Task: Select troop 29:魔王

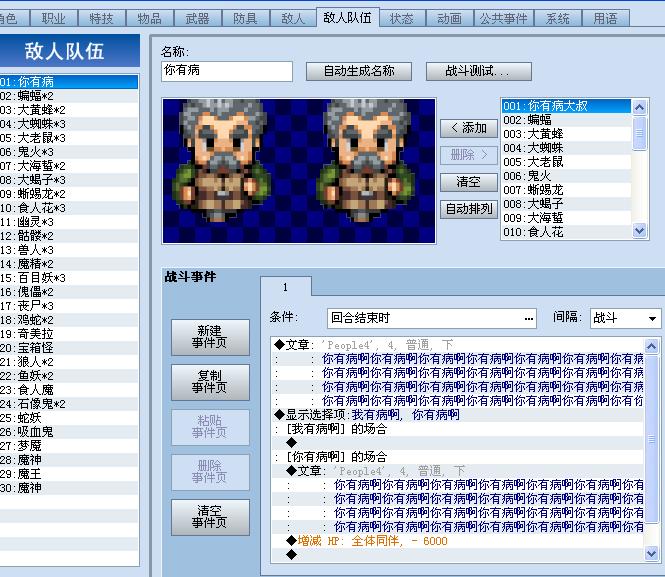Action: point(69,474)
